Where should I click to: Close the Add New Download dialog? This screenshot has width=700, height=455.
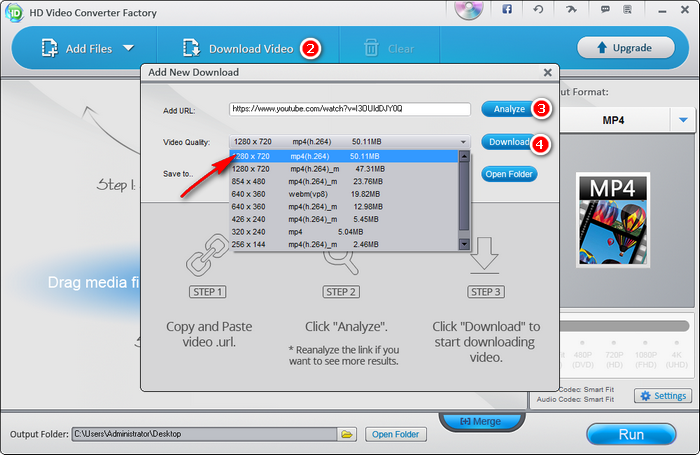point(547,72)
